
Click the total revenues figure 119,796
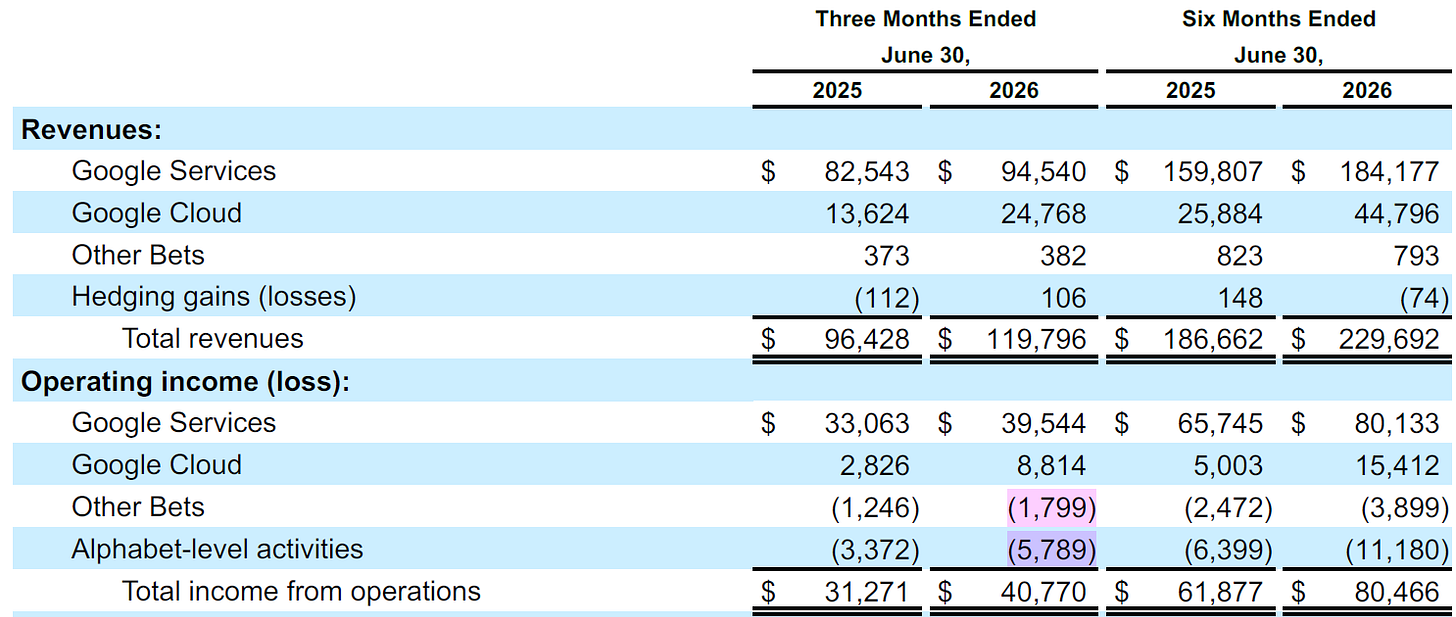point(1038,340)
